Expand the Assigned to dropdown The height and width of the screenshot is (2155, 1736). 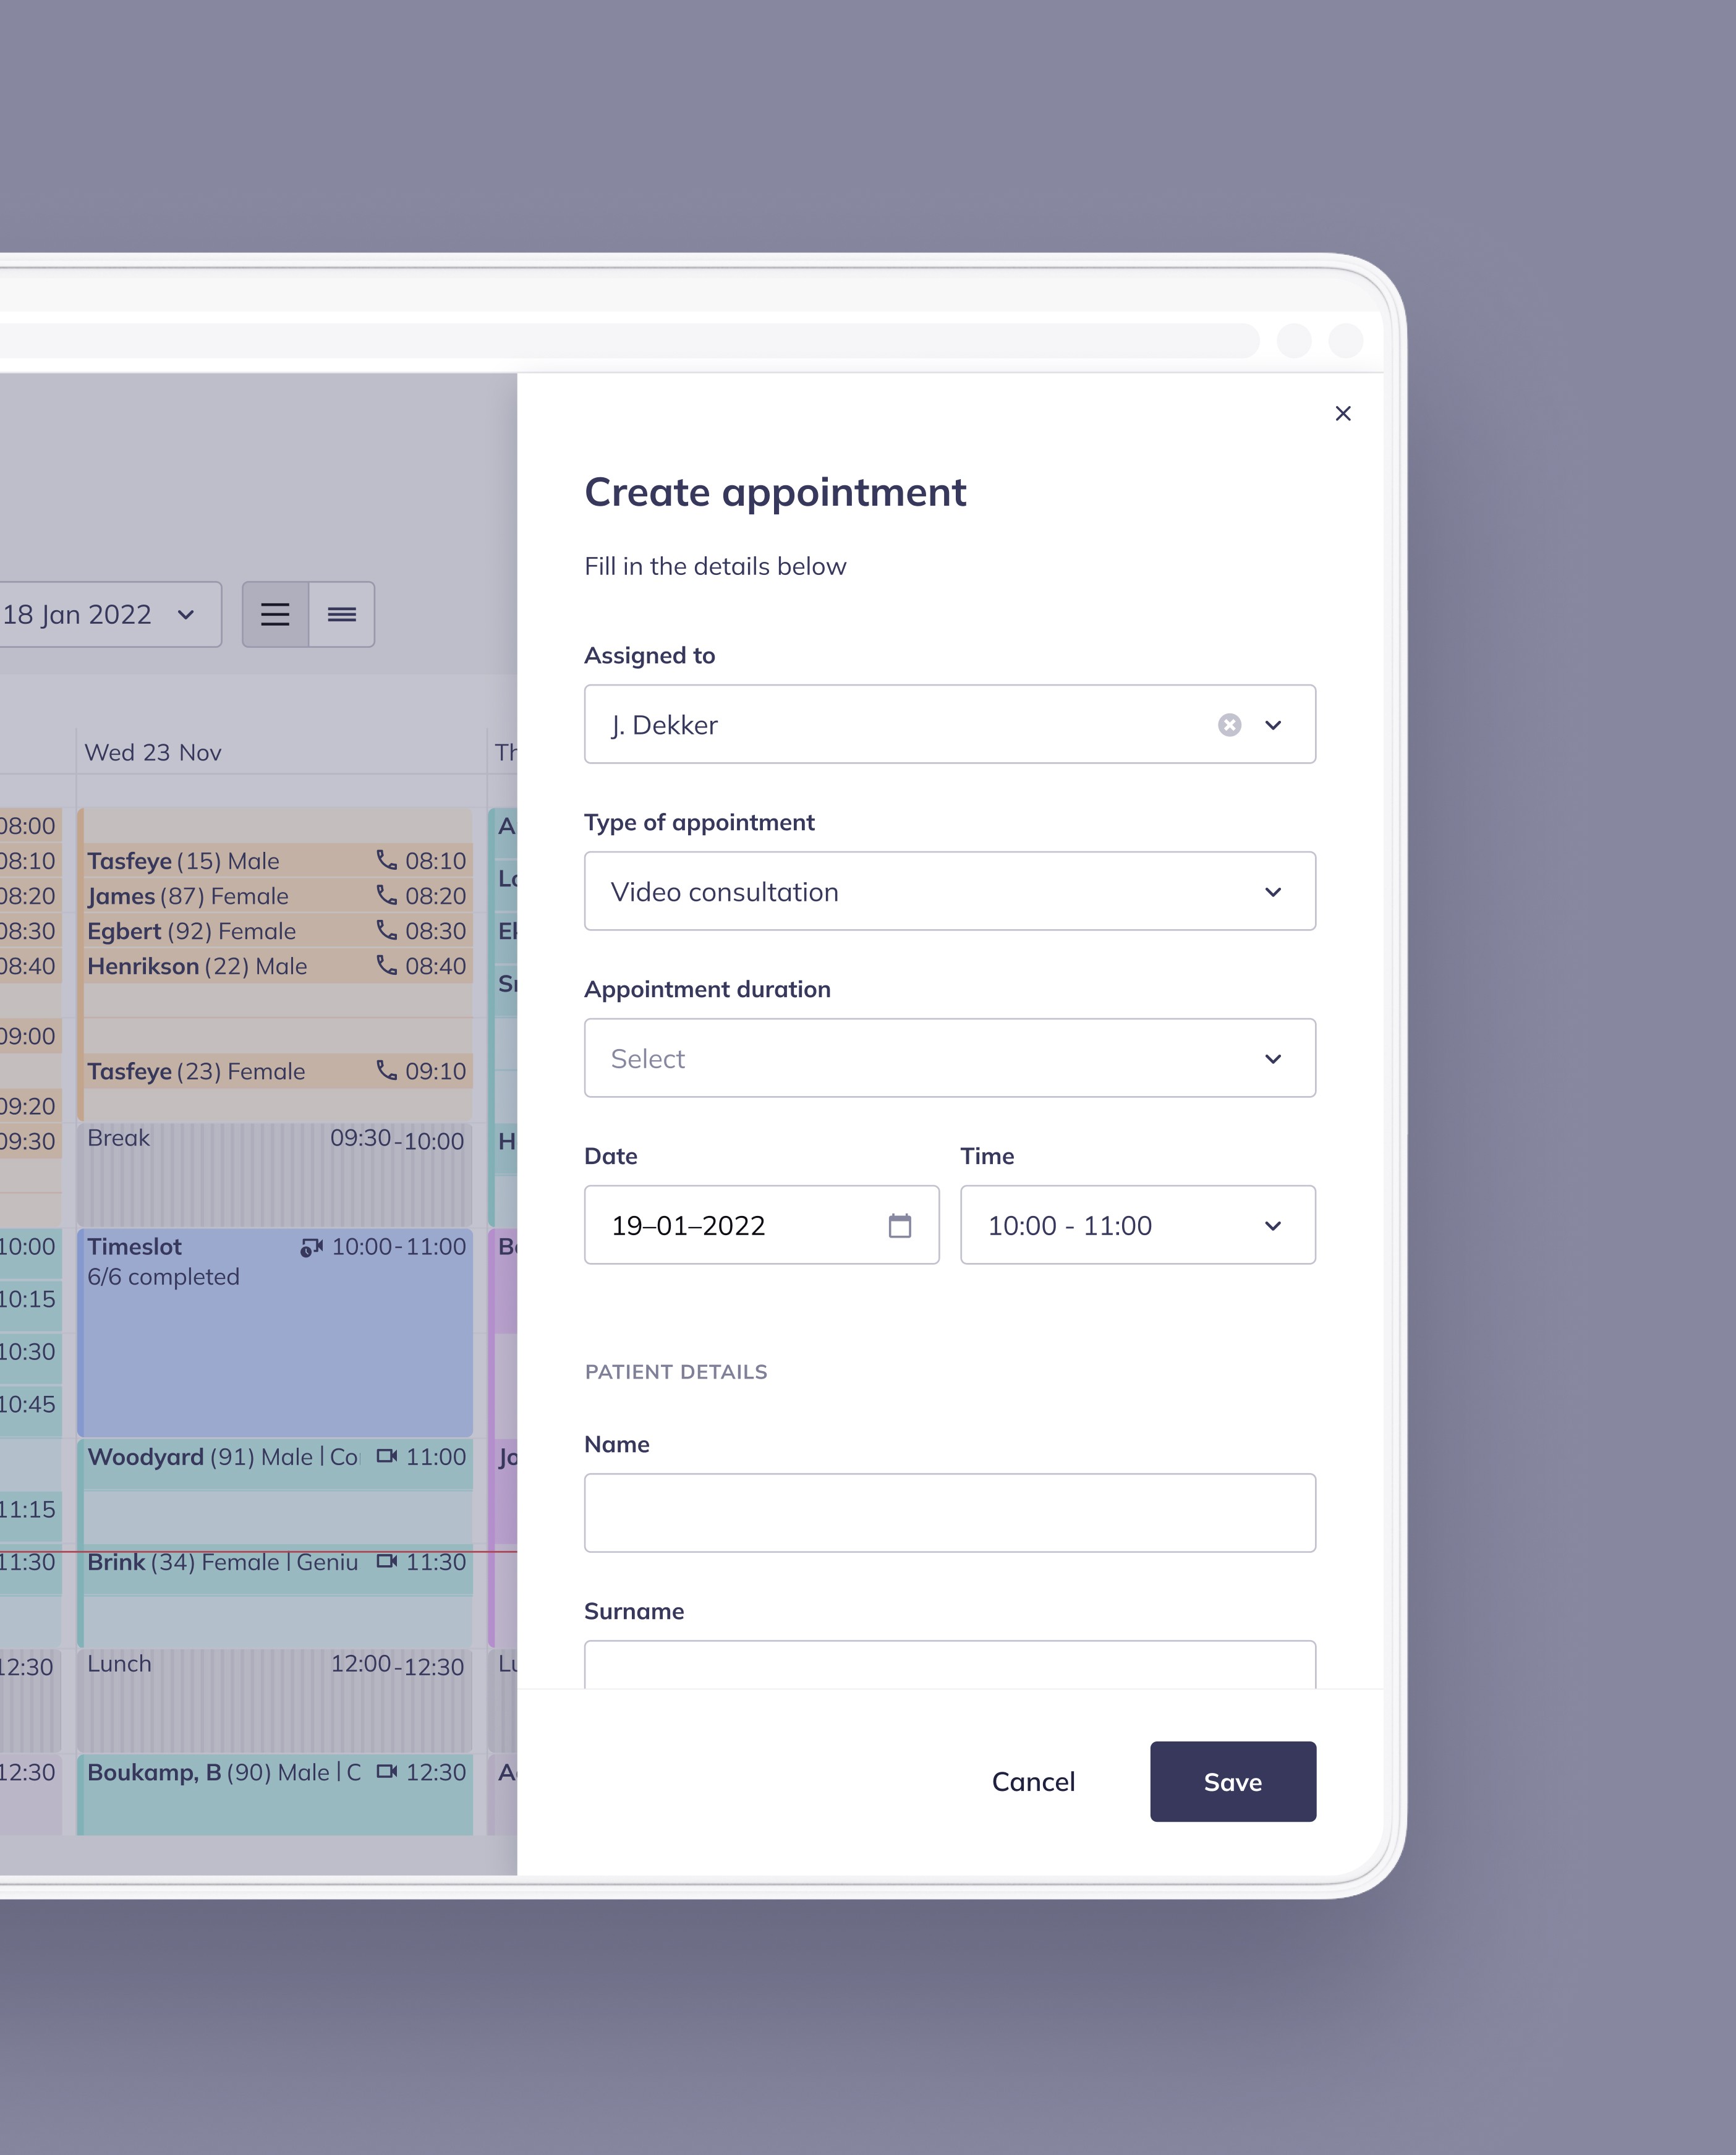click(1272, 725)
